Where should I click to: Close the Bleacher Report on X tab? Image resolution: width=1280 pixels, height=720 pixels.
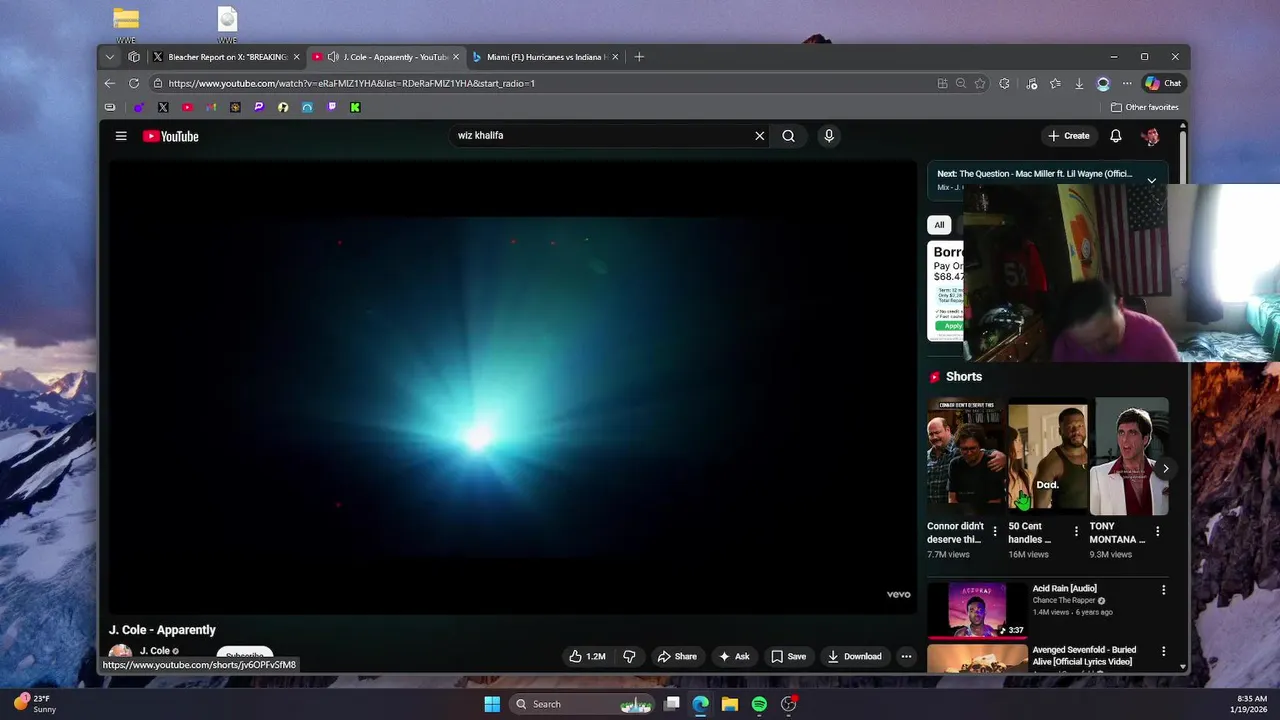point(297,57)
